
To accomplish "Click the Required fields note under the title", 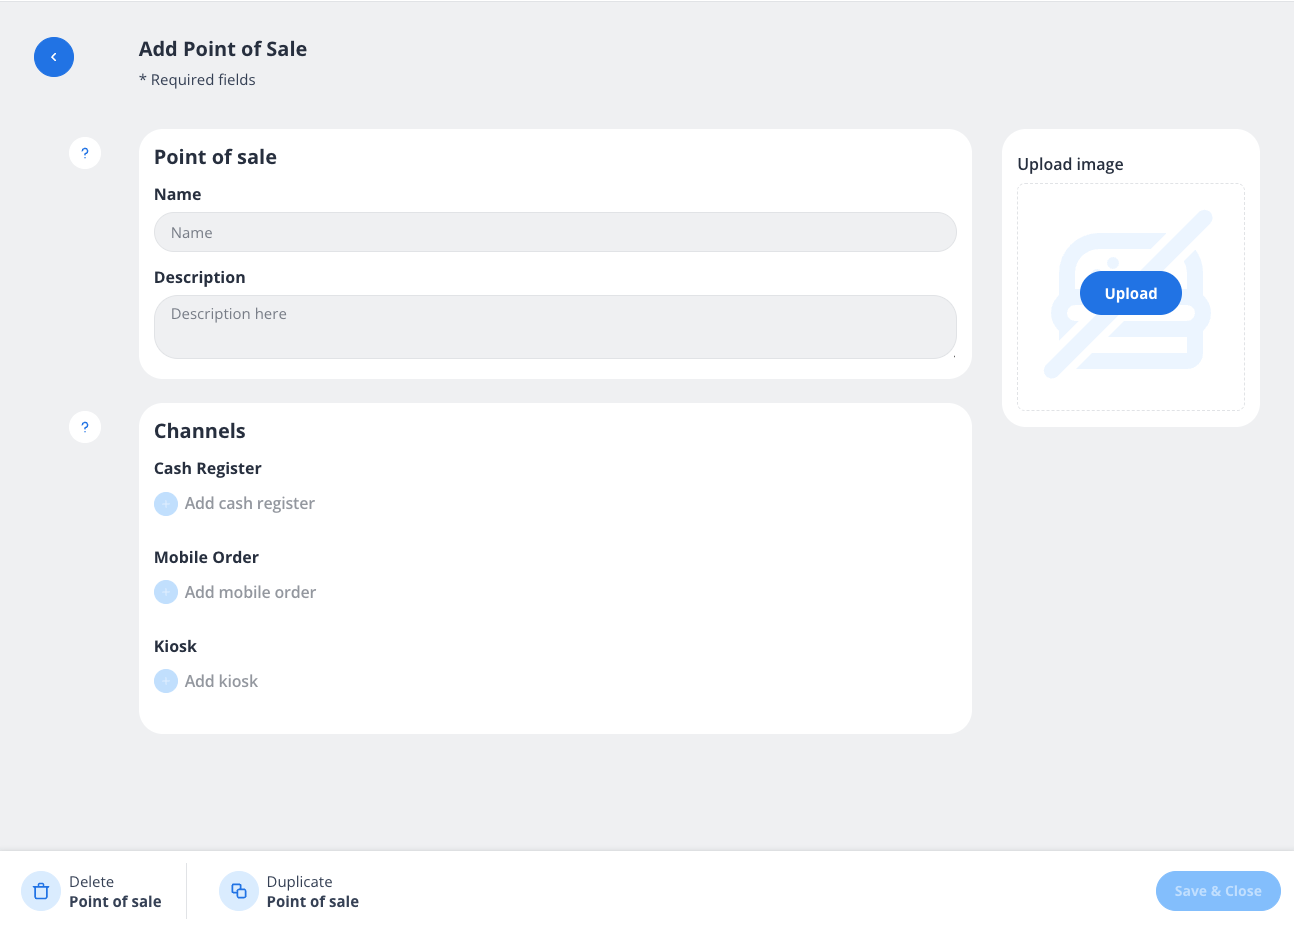I will click(197, 79).
